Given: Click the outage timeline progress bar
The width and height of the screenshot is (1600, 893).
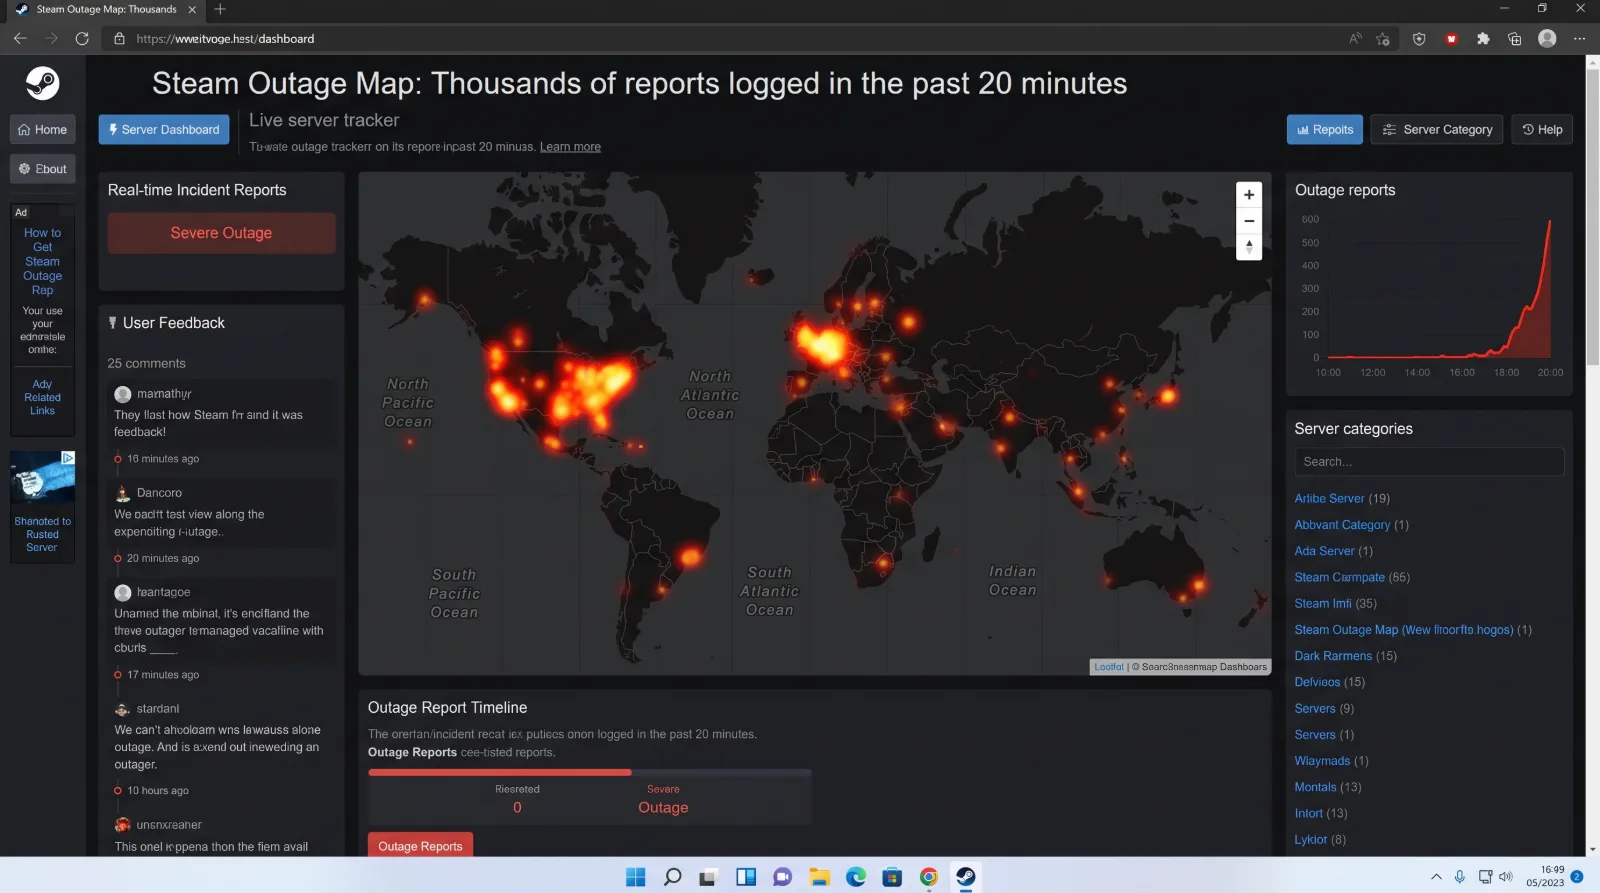Looking at the screenshot, I should (x=590, y=772).
